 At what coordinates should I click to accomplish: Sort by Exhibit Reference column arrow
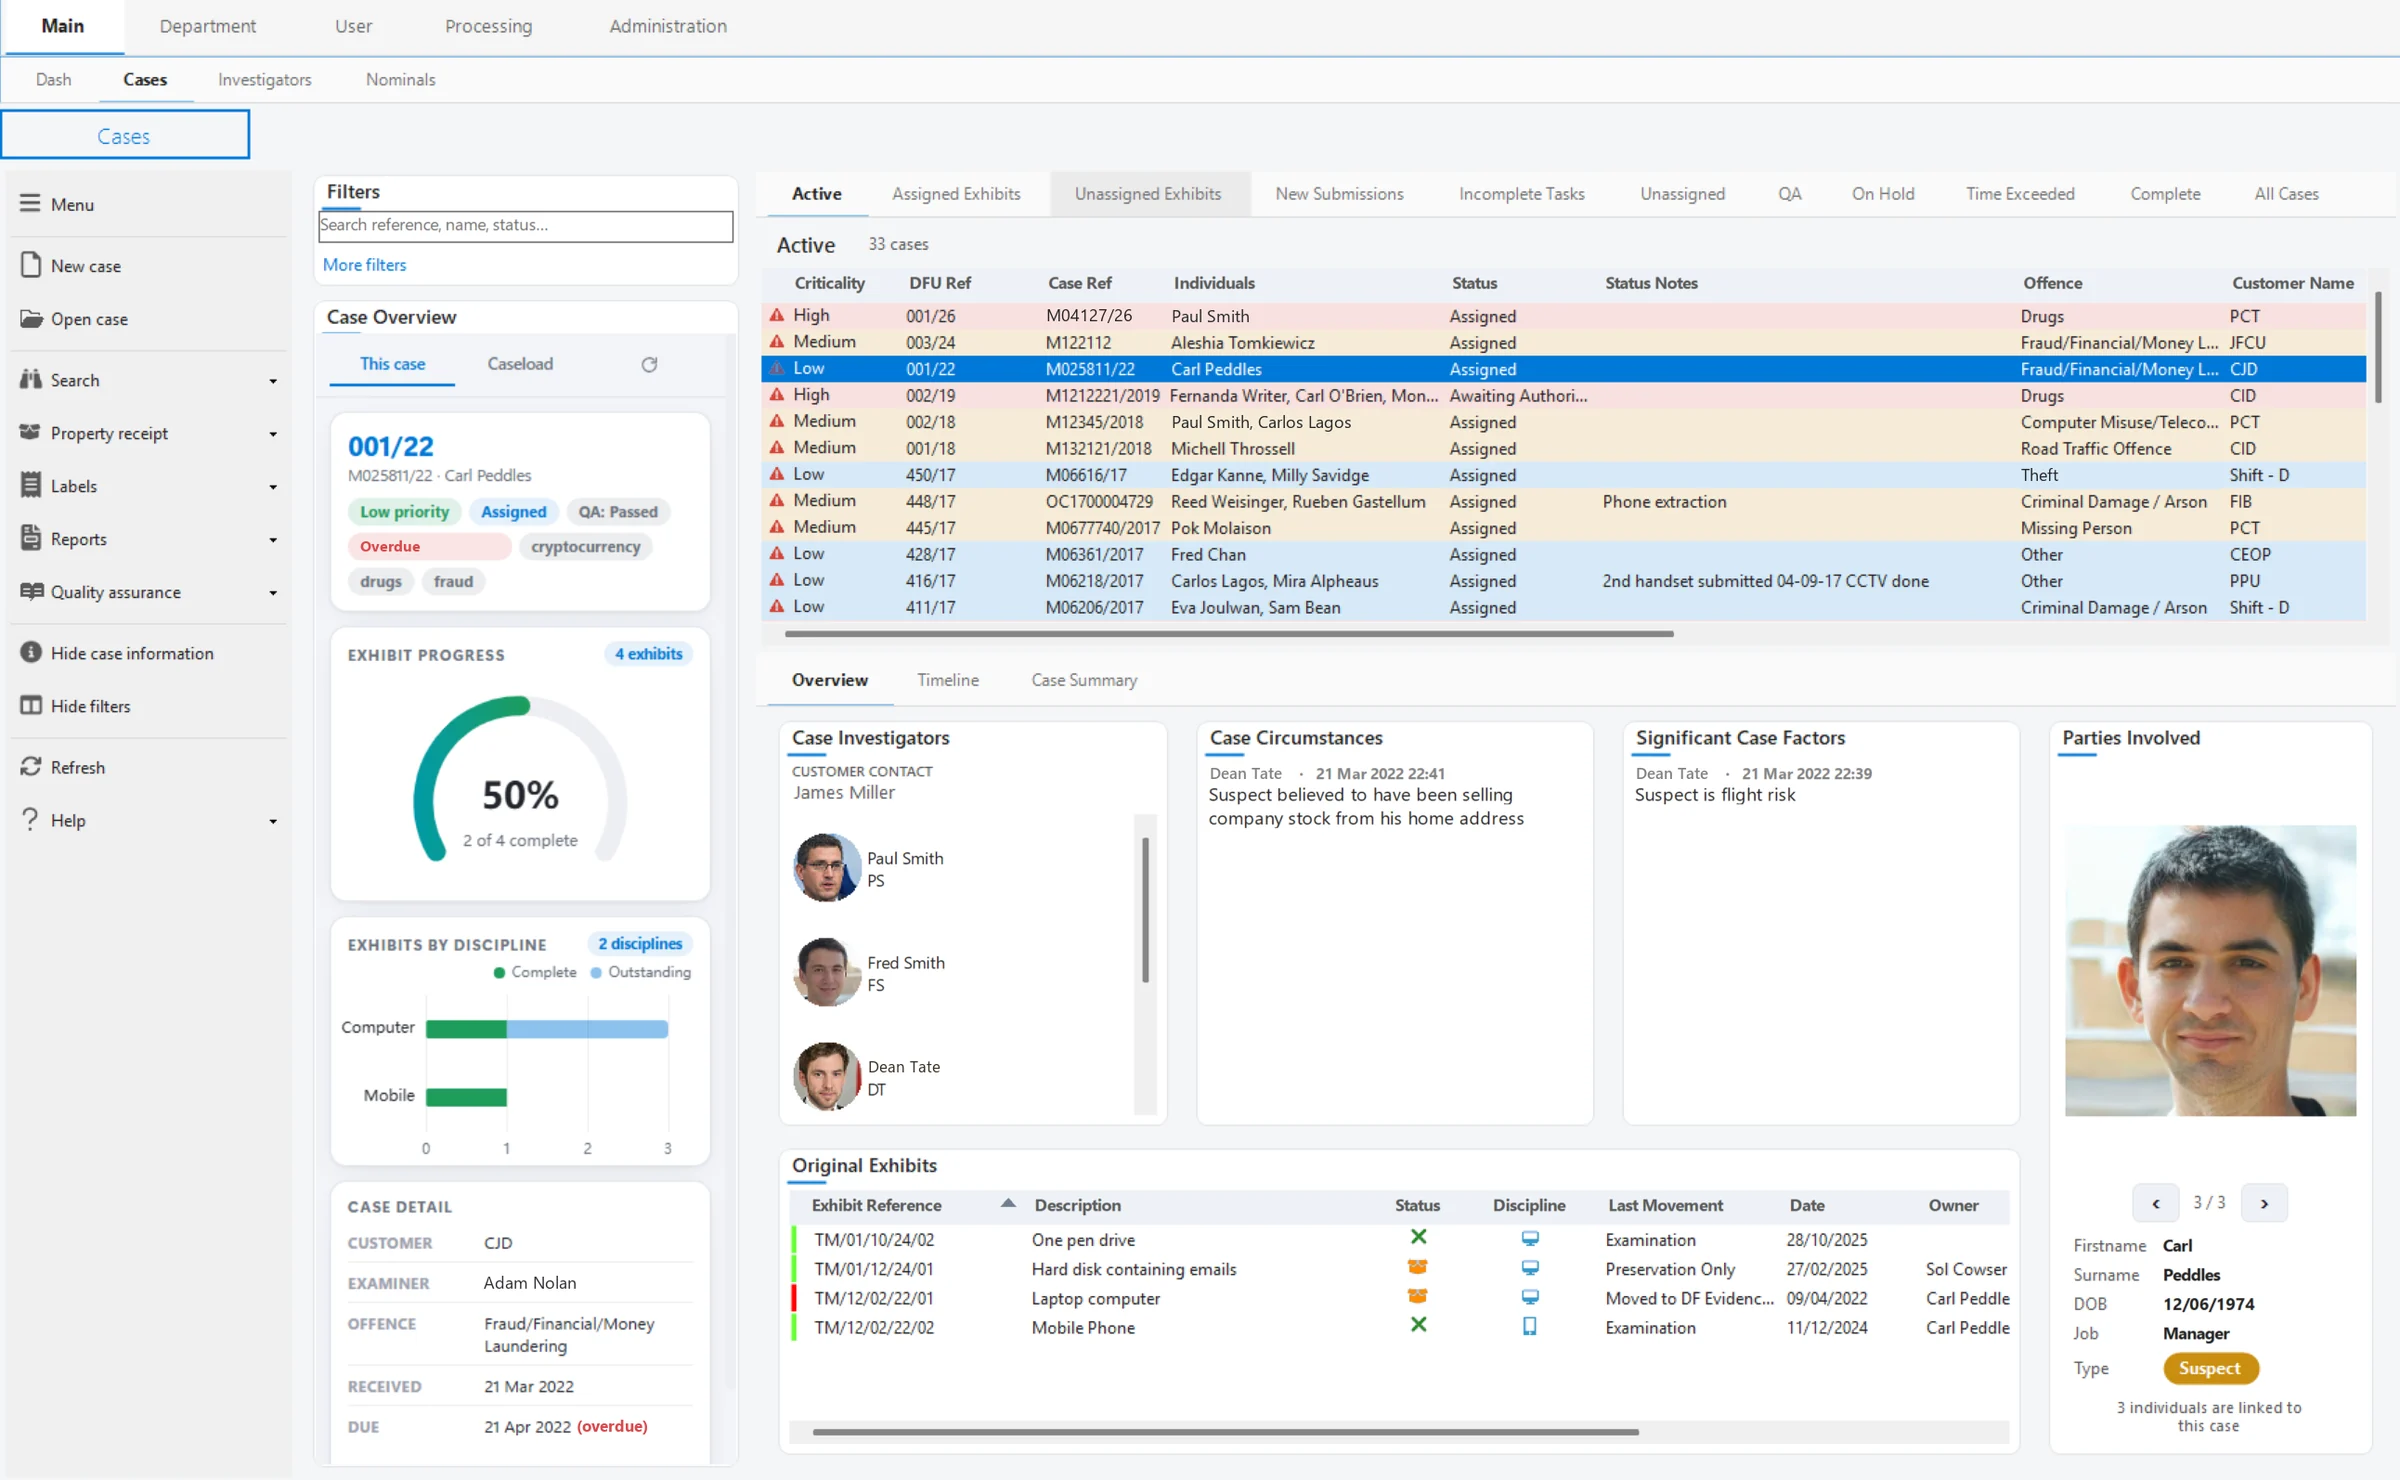click(1008, 1204)
